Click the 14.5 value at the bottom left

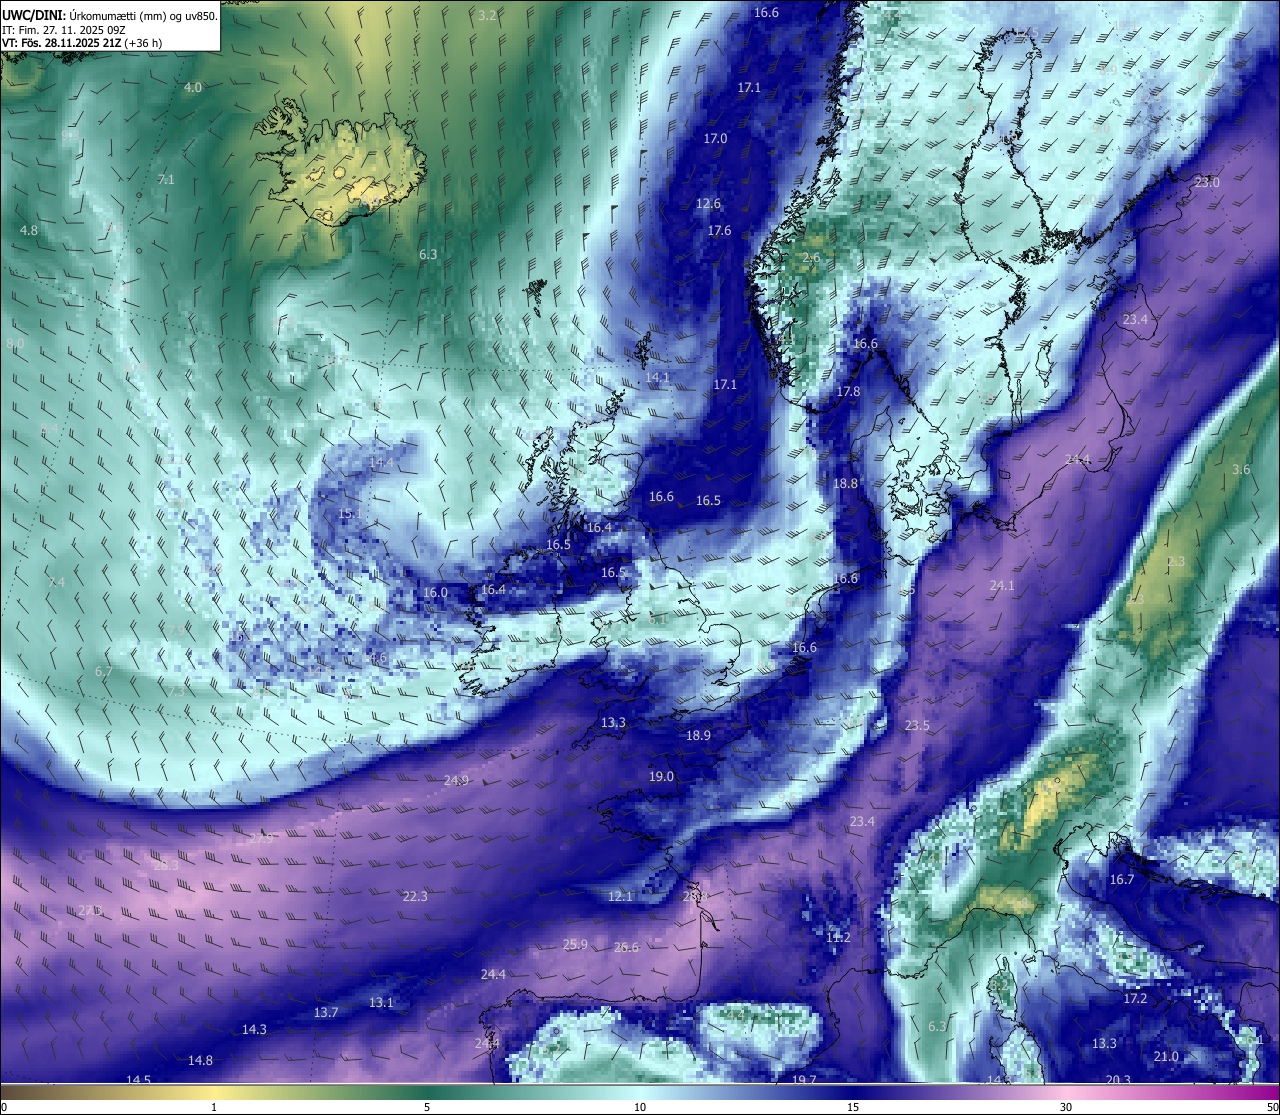(138, 1080)
